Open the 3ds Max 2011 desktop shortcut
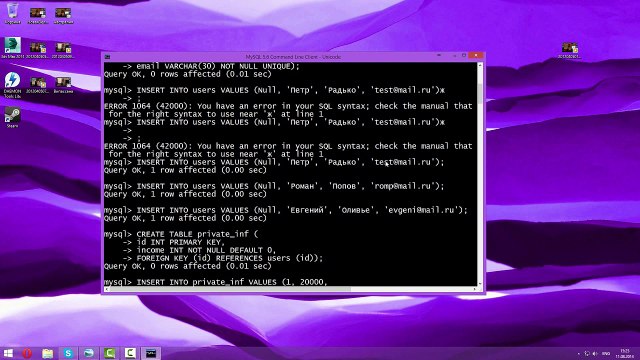Screen dimensions: 640x360 13,48
